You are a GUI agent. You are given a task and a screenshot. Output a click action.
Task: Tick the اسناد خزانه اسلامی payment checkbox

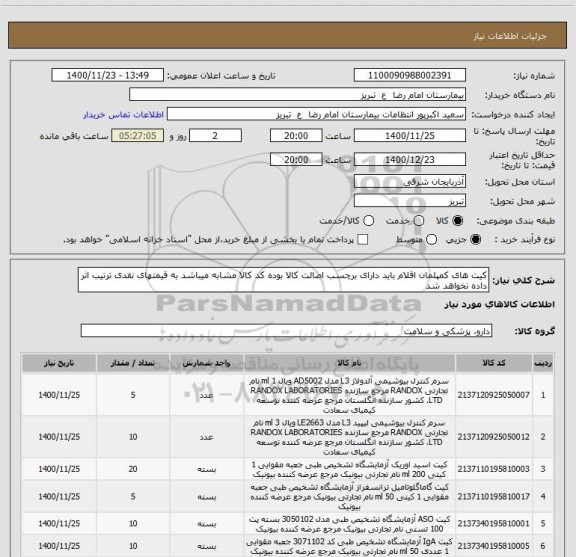363,240
